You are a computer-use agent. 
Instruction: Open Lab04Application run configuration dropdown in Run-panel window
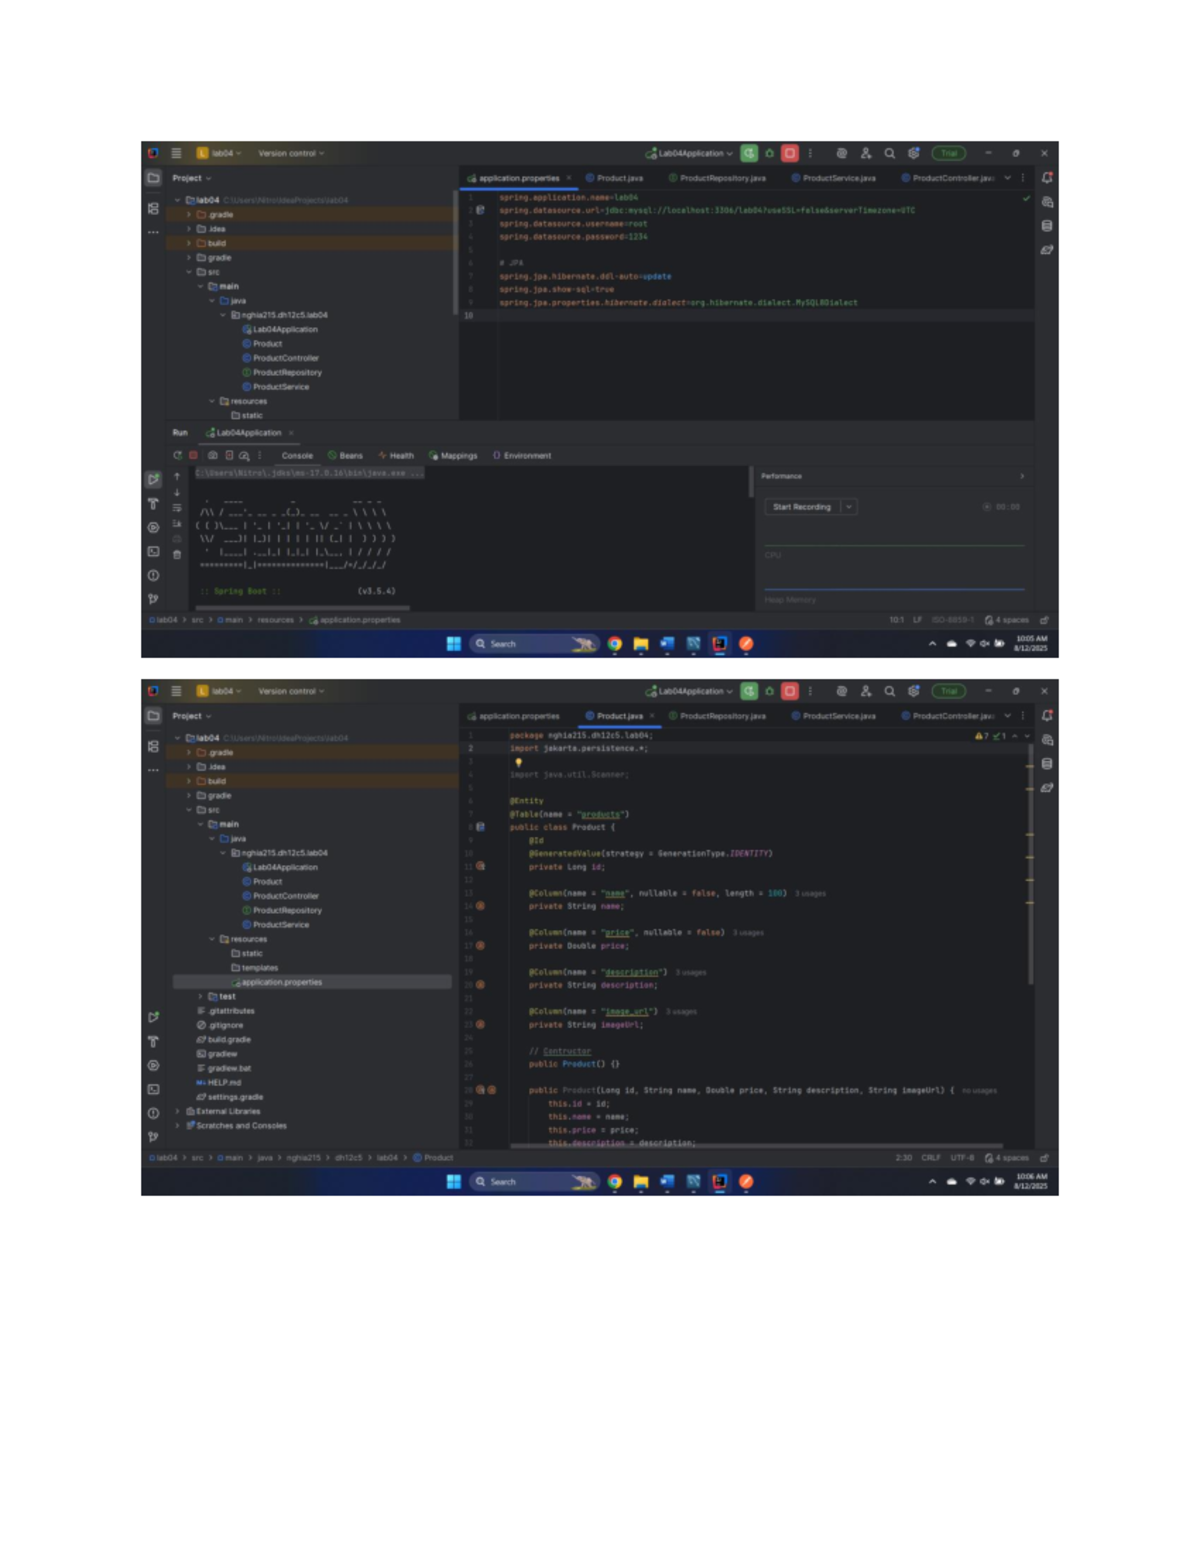point(689,153)
